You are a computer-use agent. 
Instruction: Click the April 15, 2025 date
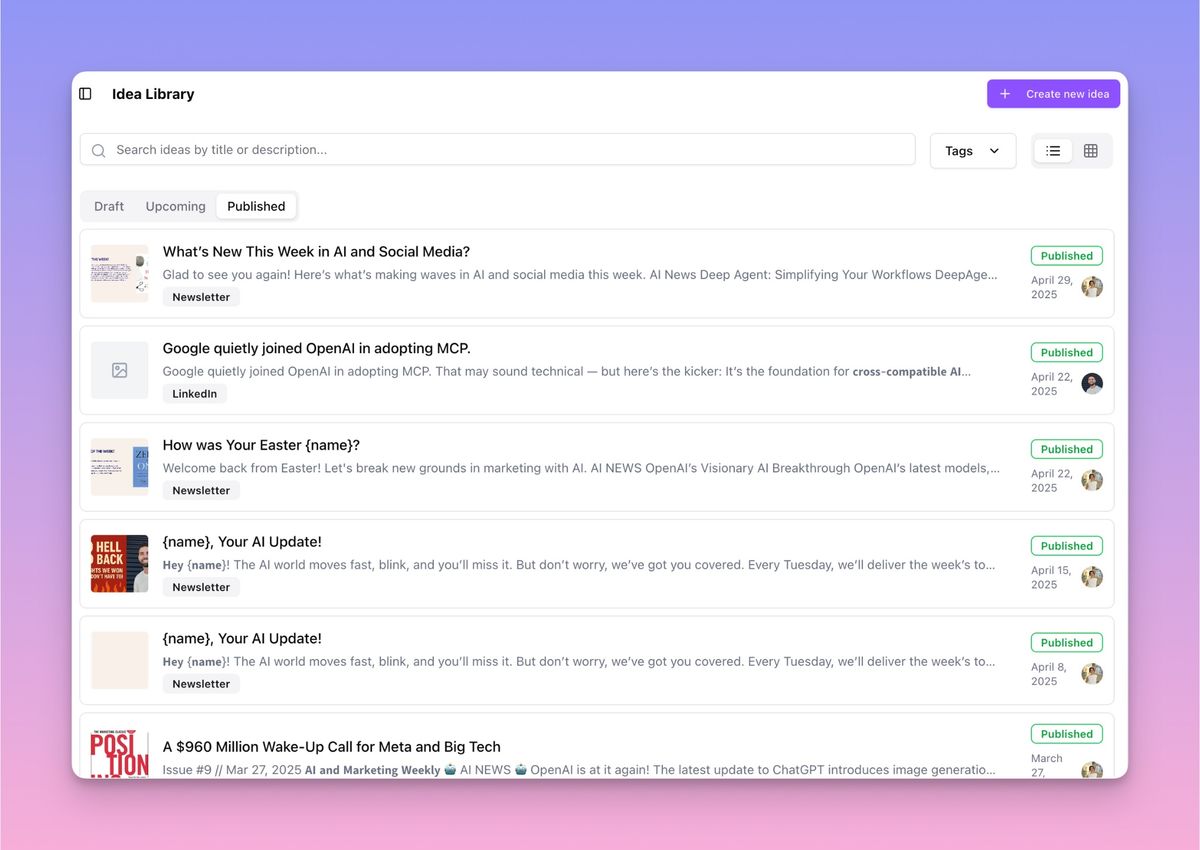(1052, 578)
